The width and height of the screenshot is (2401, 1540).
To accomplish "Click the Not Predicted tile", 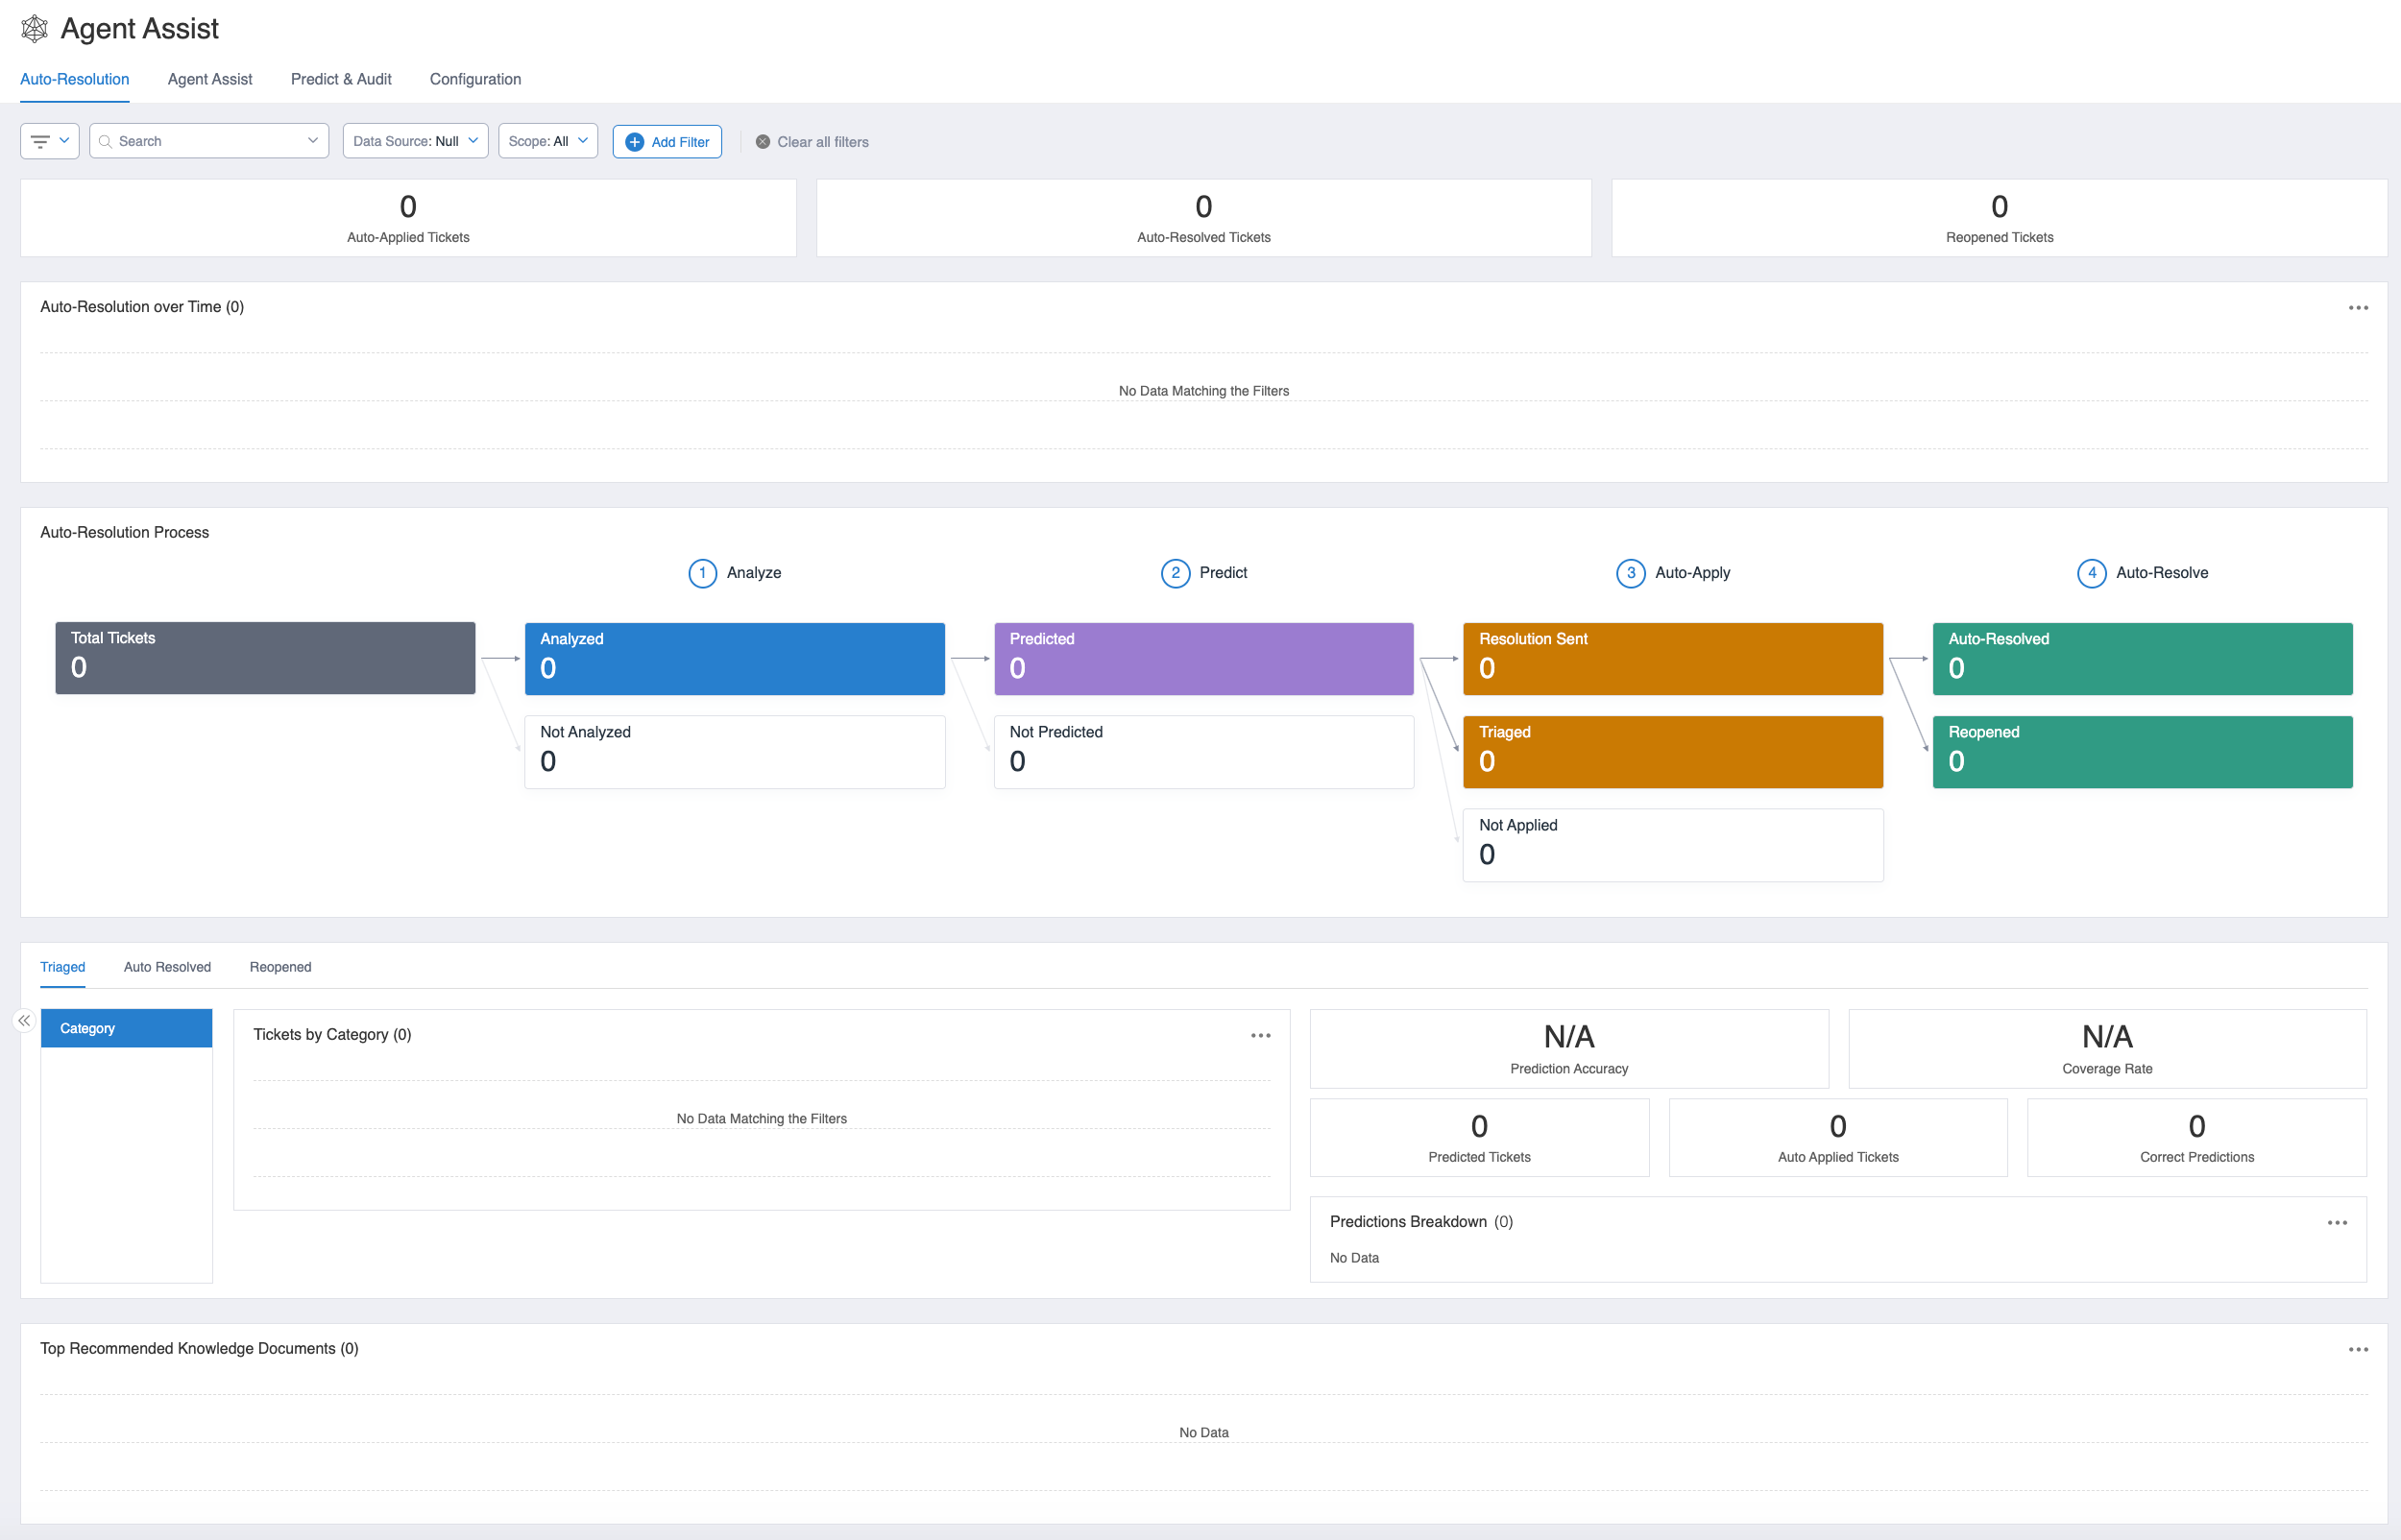I will [x=1203, y=752].
